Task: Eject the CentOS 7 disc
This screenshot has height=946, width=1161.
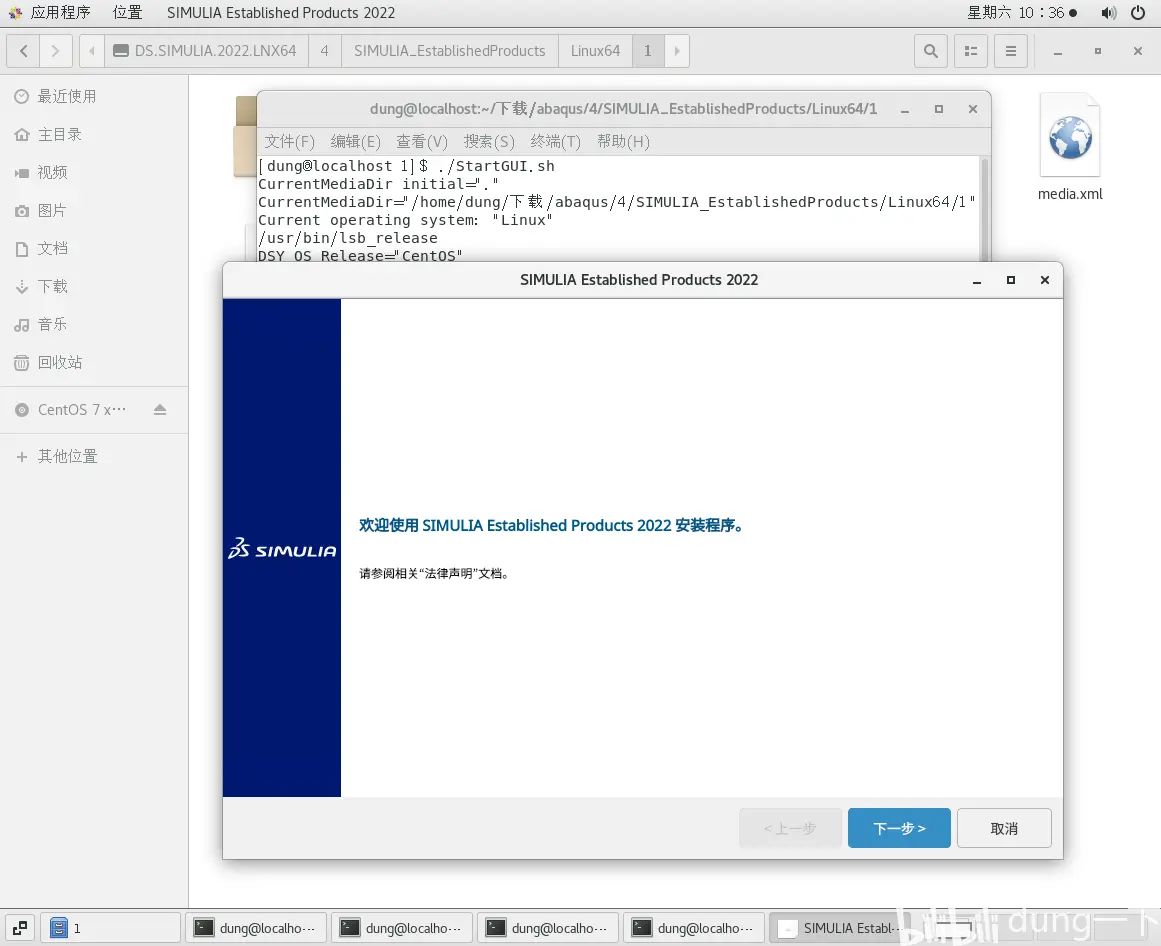Action: [160, 409]
